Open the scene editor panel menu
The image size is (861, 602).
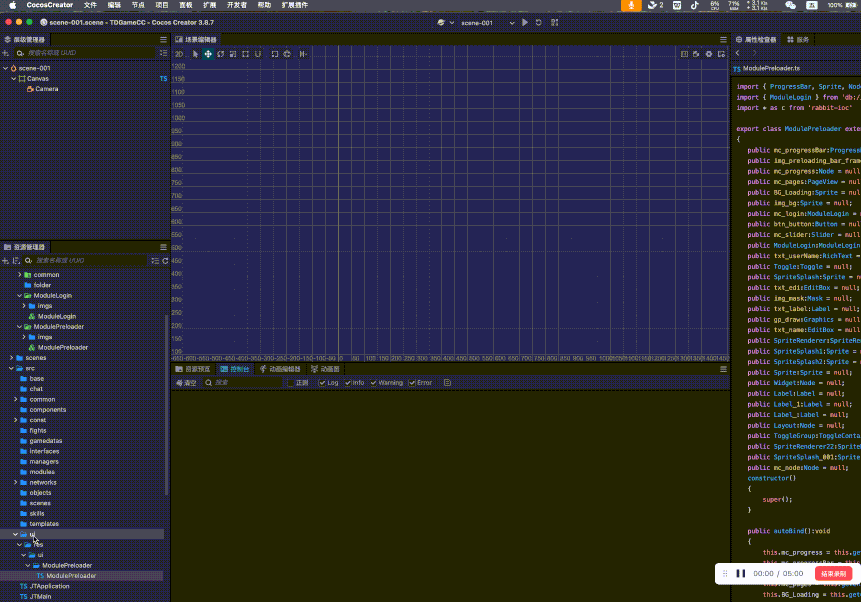click(x=723, y=40)
